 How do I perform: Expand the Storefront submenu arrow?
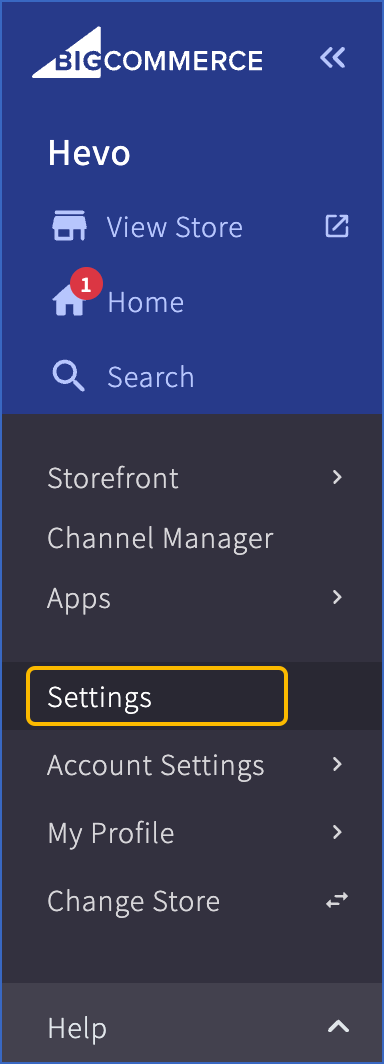pos(337,478)
